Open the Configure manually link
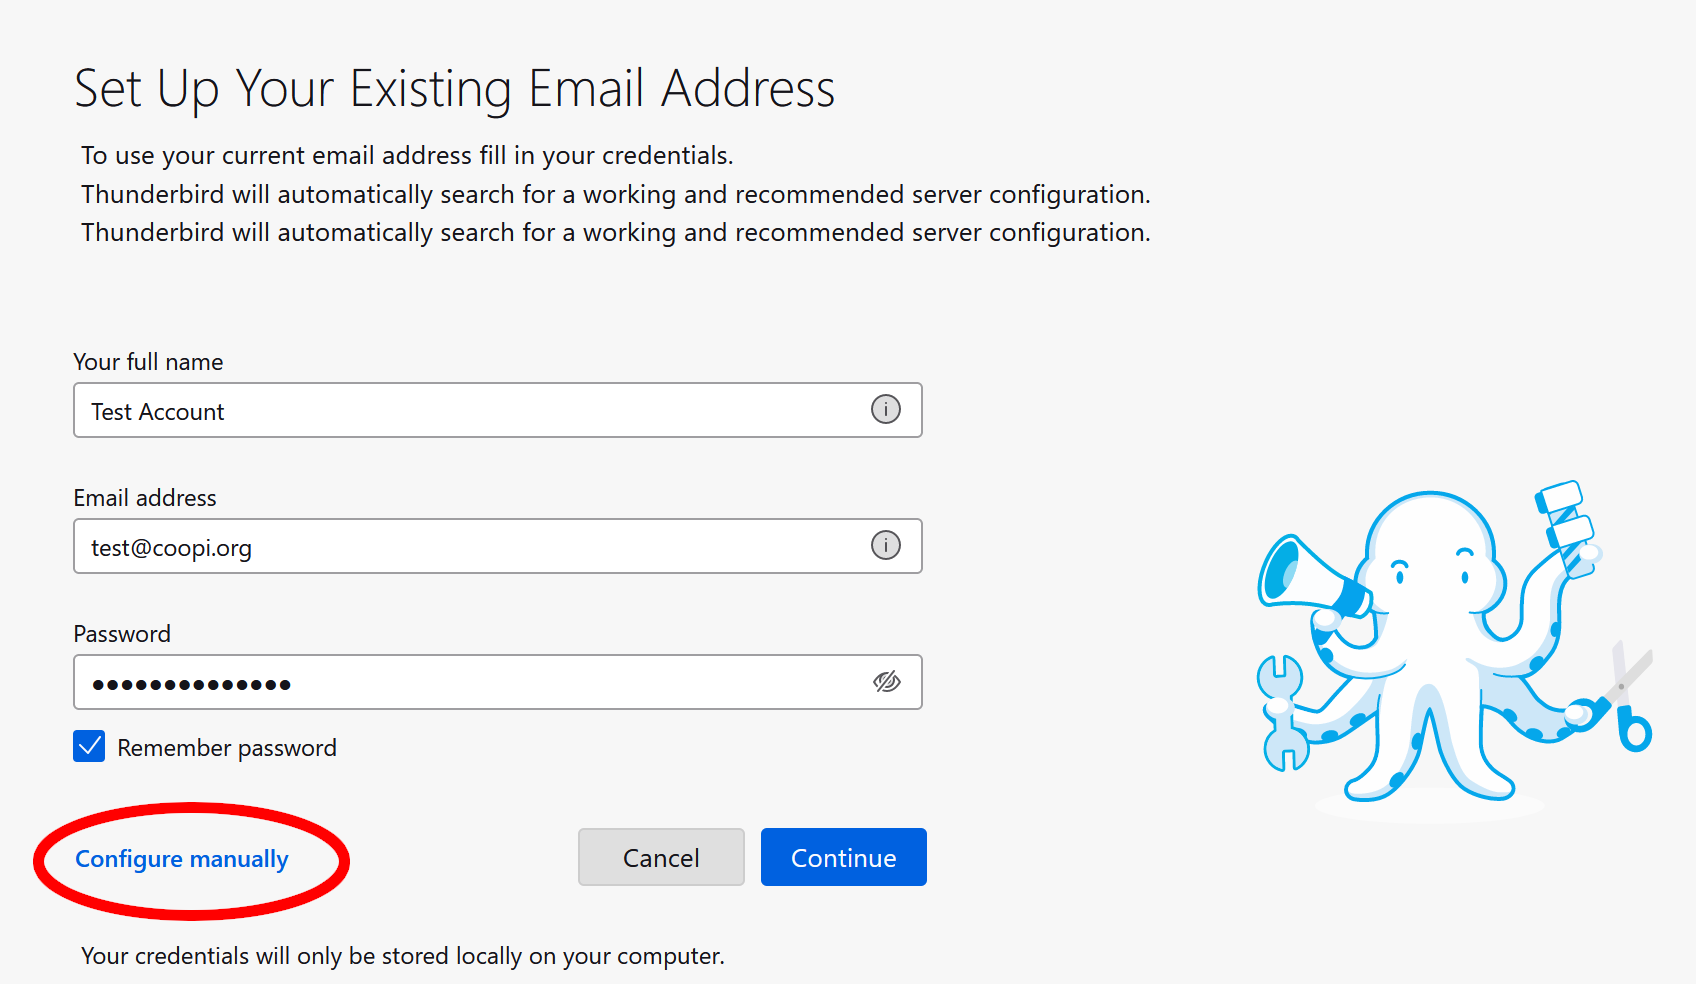Viewport: 1696px width, 984px height. (182, 859)
